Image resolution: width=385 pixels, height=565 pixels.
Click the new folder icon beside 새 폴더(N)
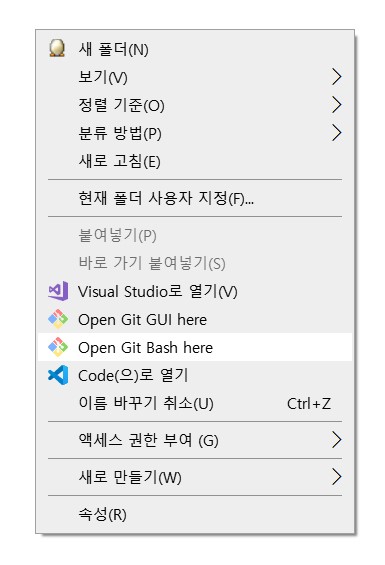[x=57, y=48]
